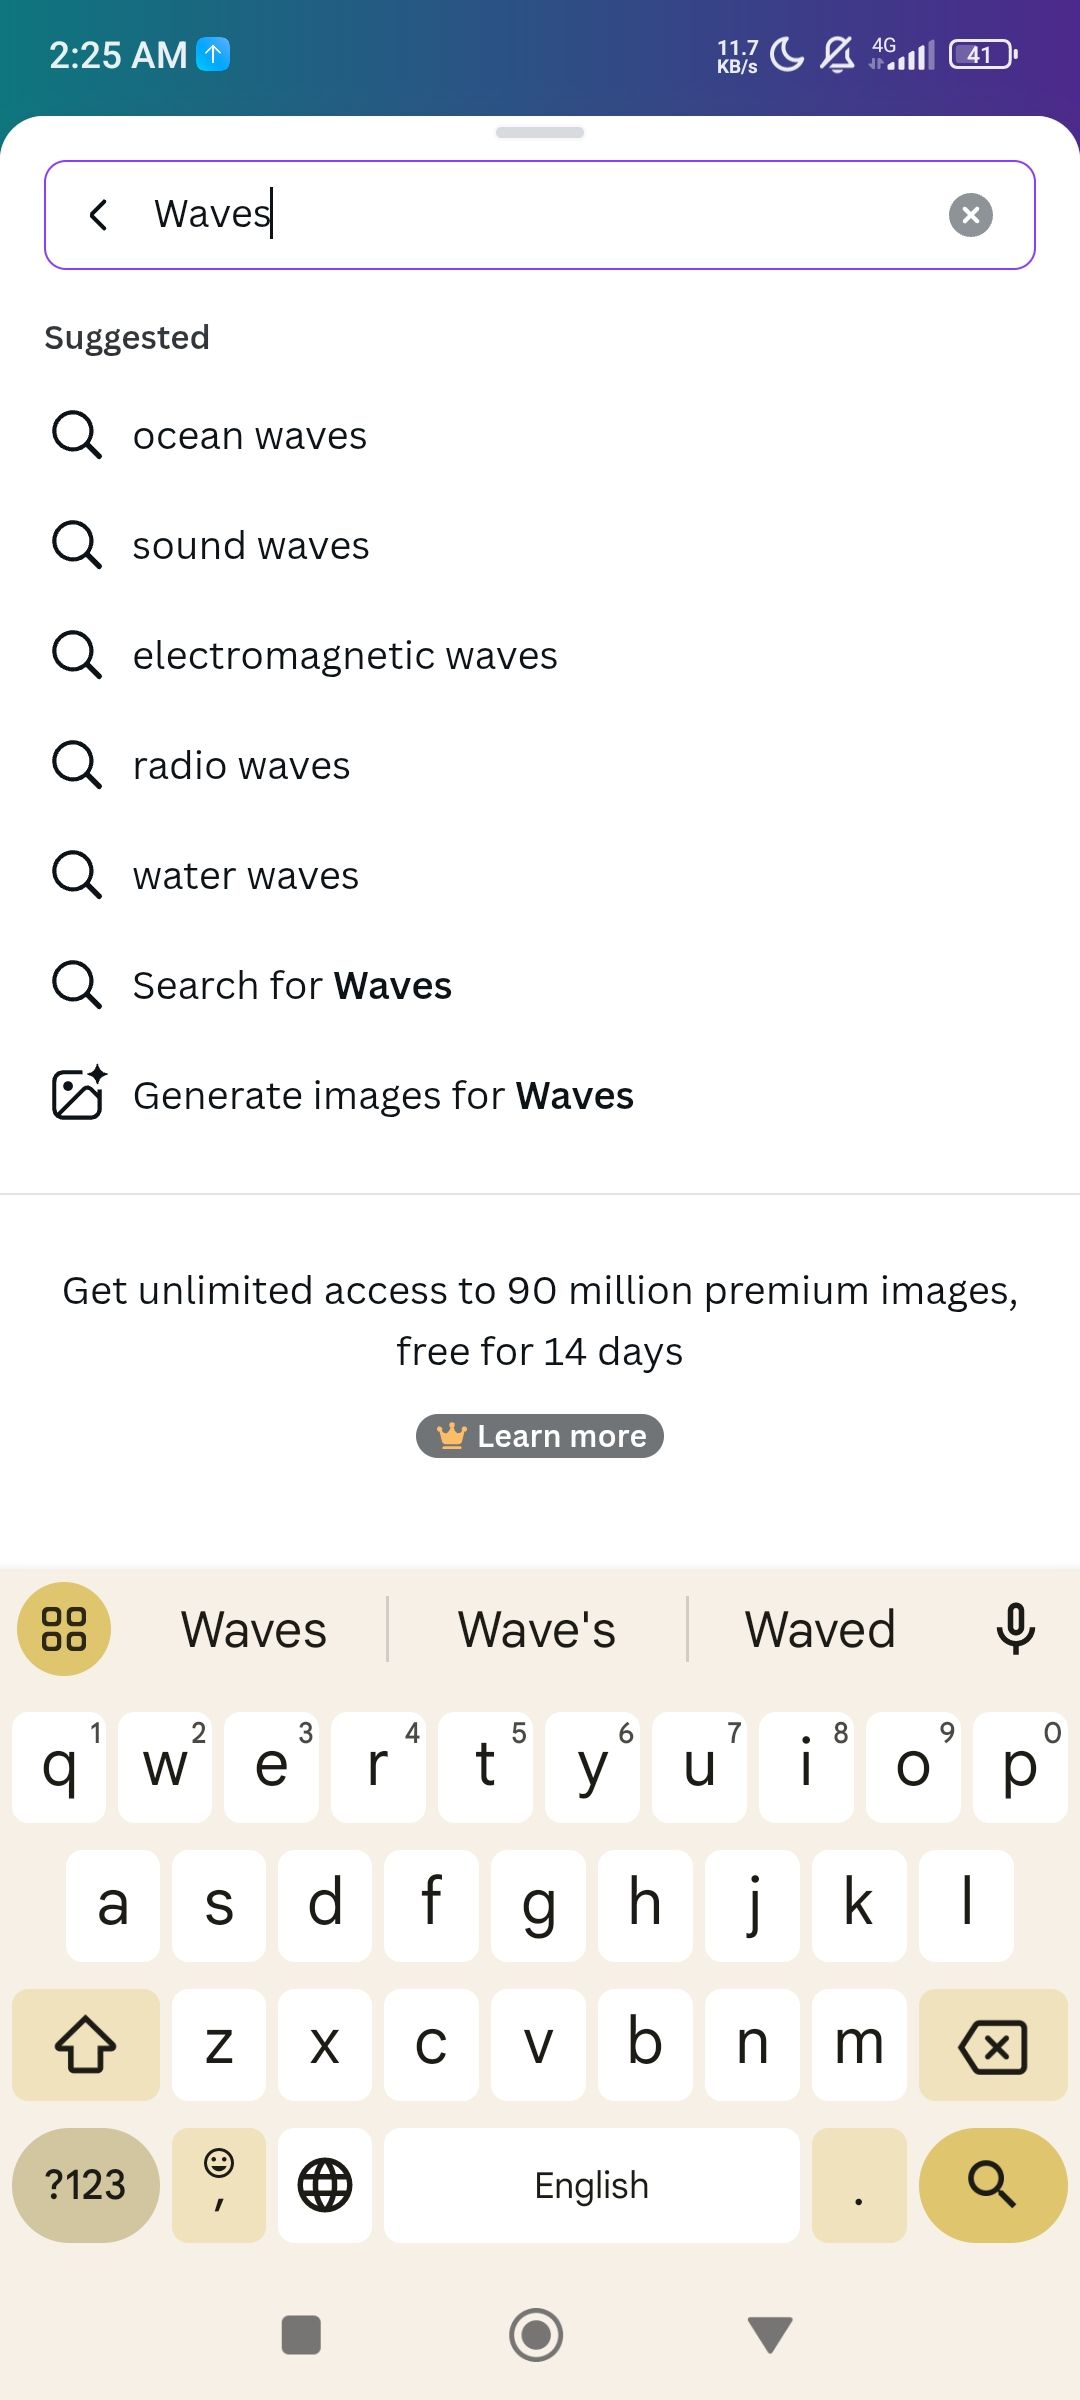
Task: Pick the 'Waved' keyboard suggestion
Action: [820, 1629]
